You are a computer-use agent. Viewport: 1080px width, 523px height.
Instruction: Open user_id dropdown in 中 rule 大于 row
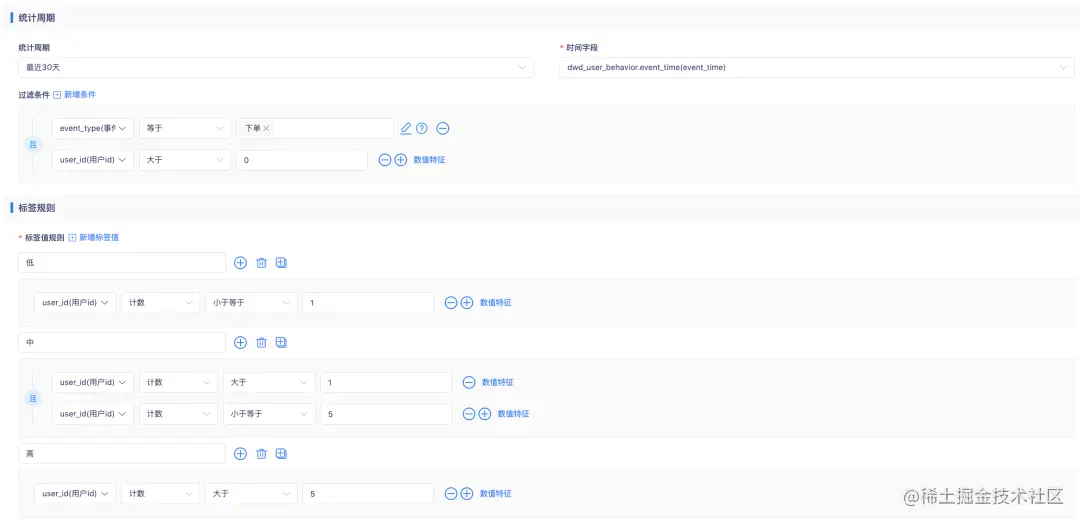point(93,382)
